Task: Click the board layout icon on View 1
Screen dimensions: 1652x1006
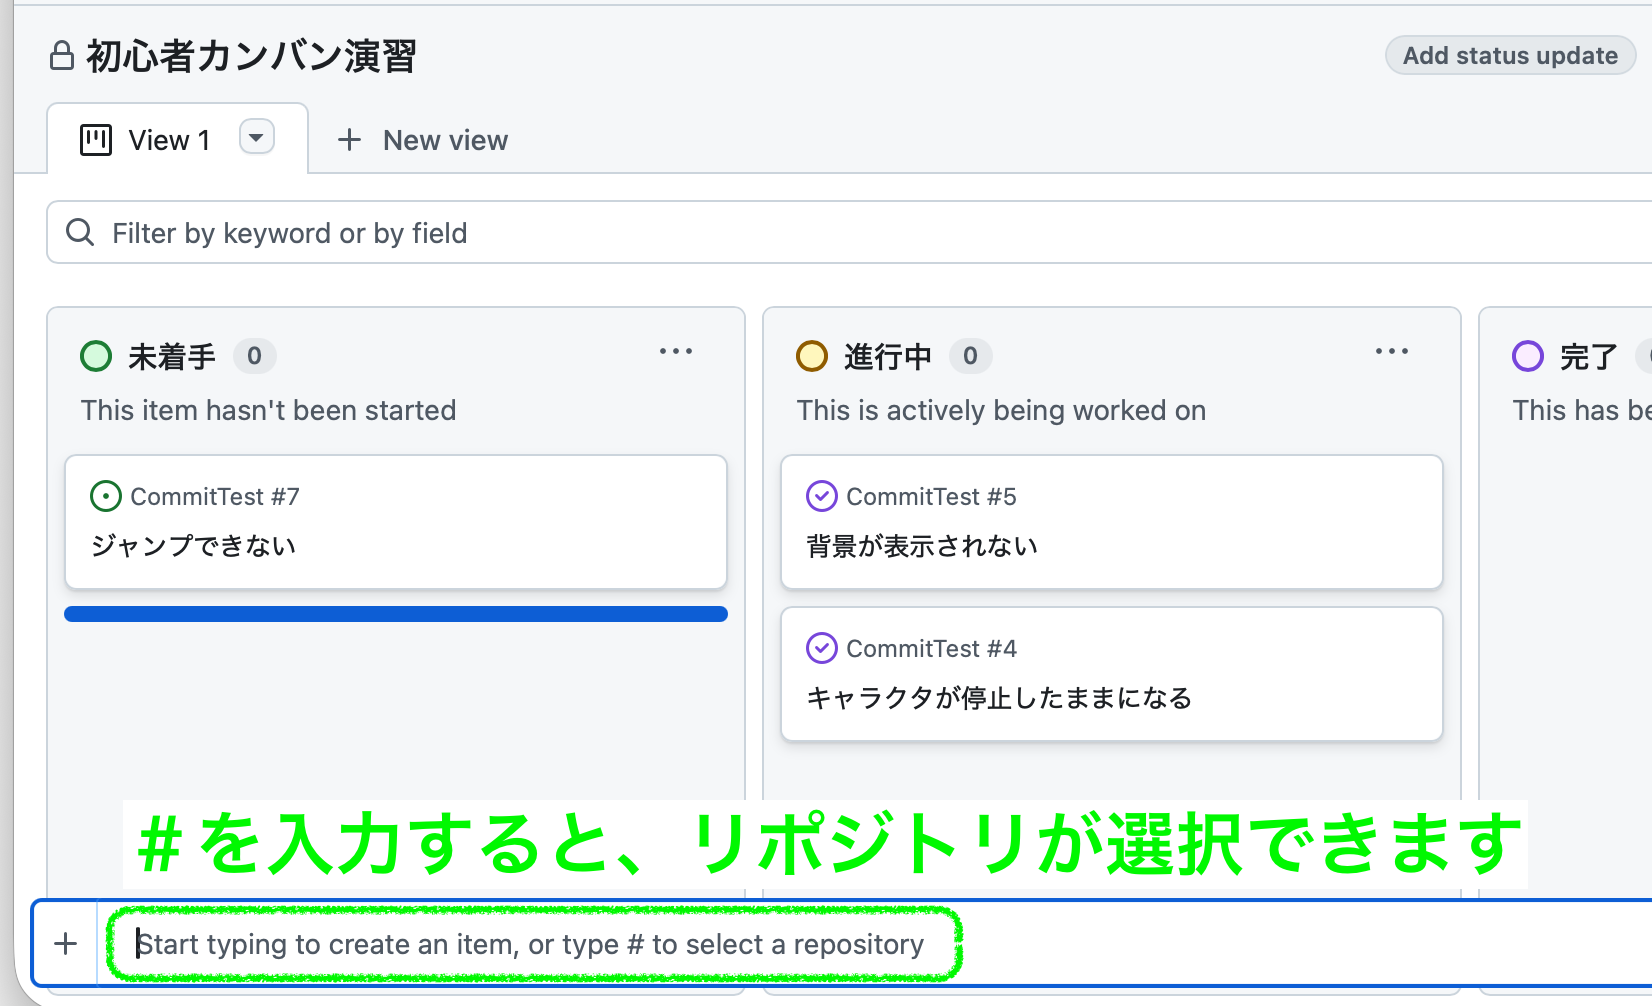Action: pyautogui.click(x=96, y=140)
